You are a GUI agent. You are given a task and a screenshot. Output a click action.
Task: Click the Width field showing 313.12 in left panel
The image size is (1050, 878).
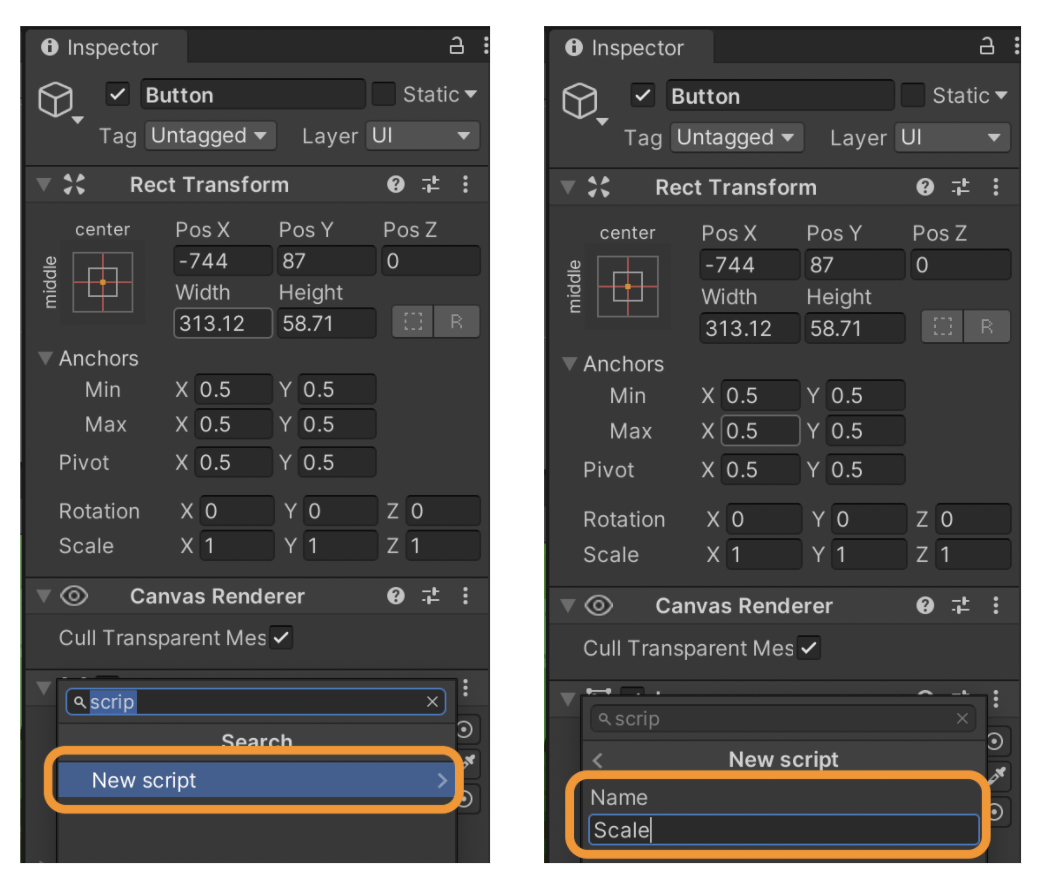(223, 323)
